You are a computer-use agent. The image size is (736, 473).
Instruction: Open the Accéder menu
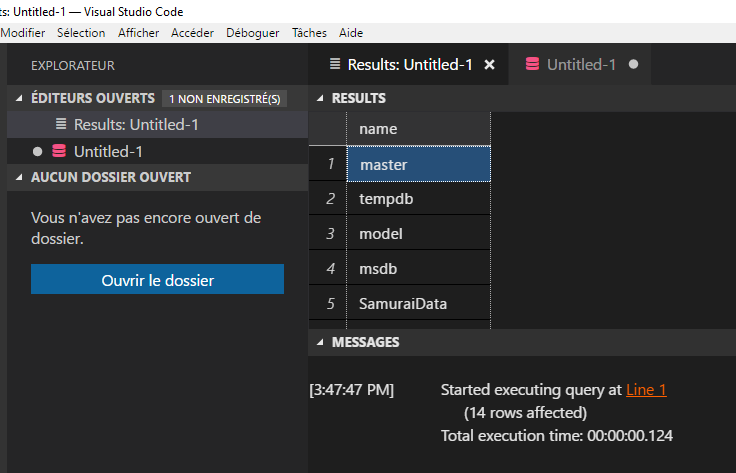click(192, 33)
